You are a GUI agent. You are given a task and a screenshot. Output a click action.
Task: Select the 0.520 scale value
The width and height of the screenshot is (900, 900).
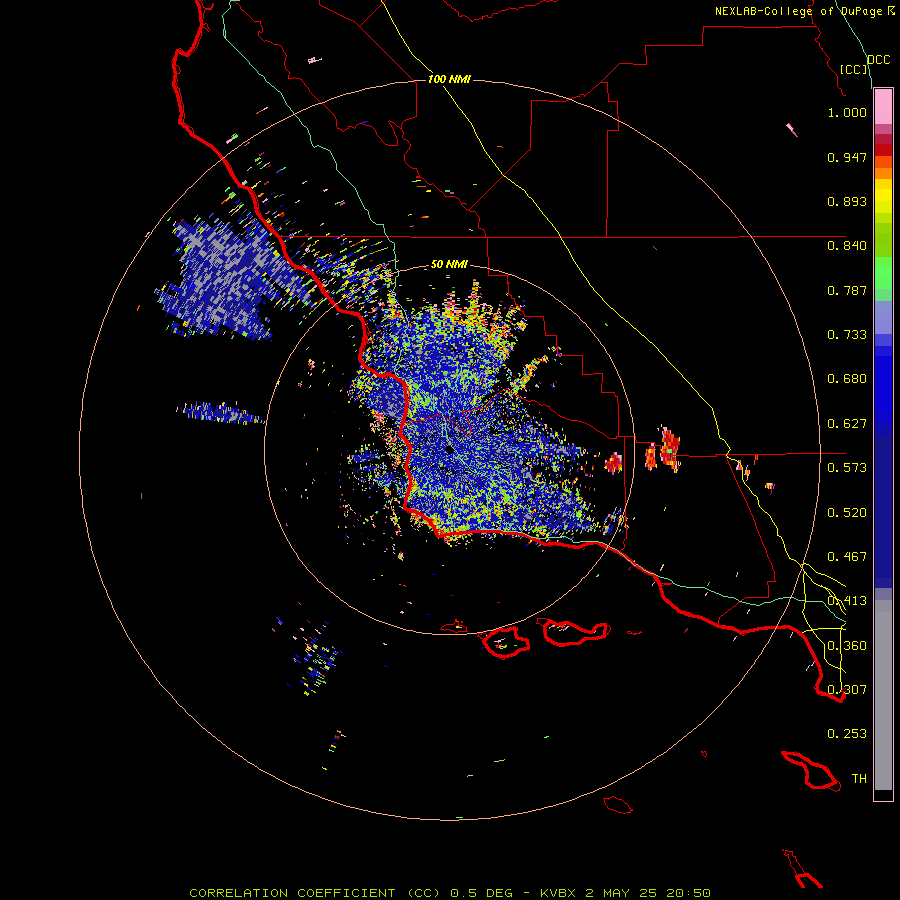pos(847,513)
